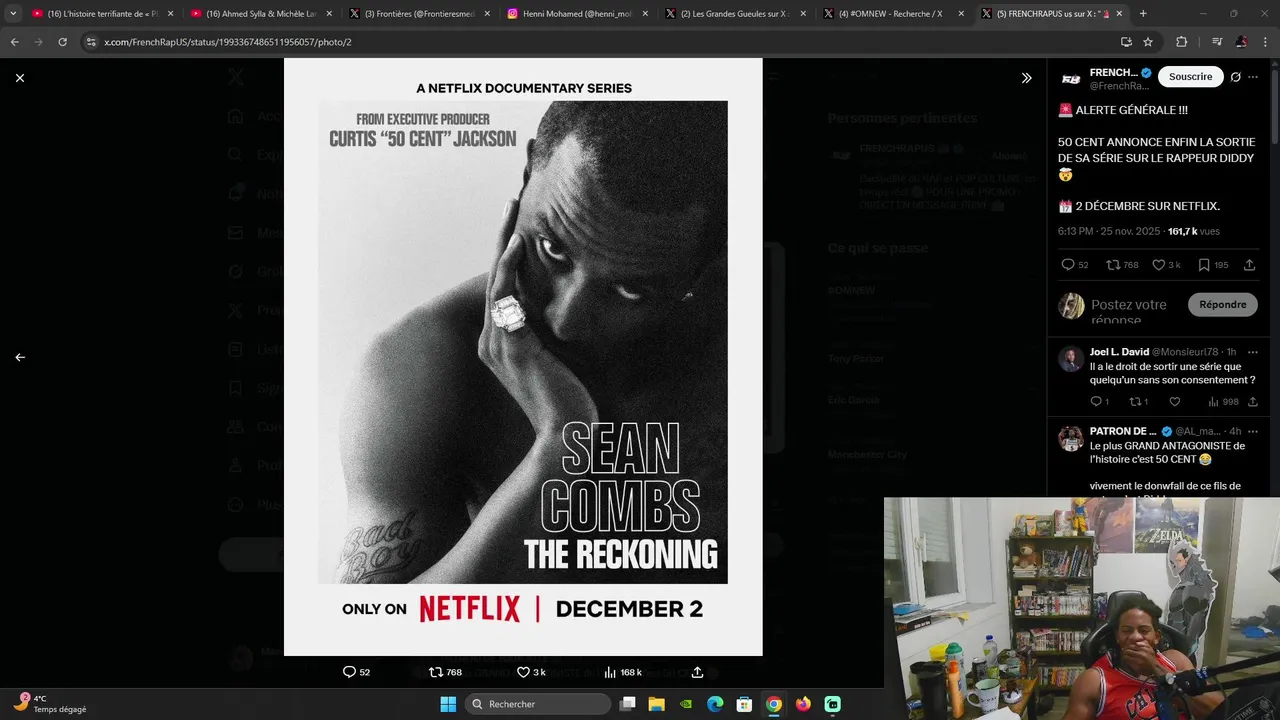Screen dimensions: 1280x720
Task: Like Joel L. David's comment
Action: (1175, 401)
